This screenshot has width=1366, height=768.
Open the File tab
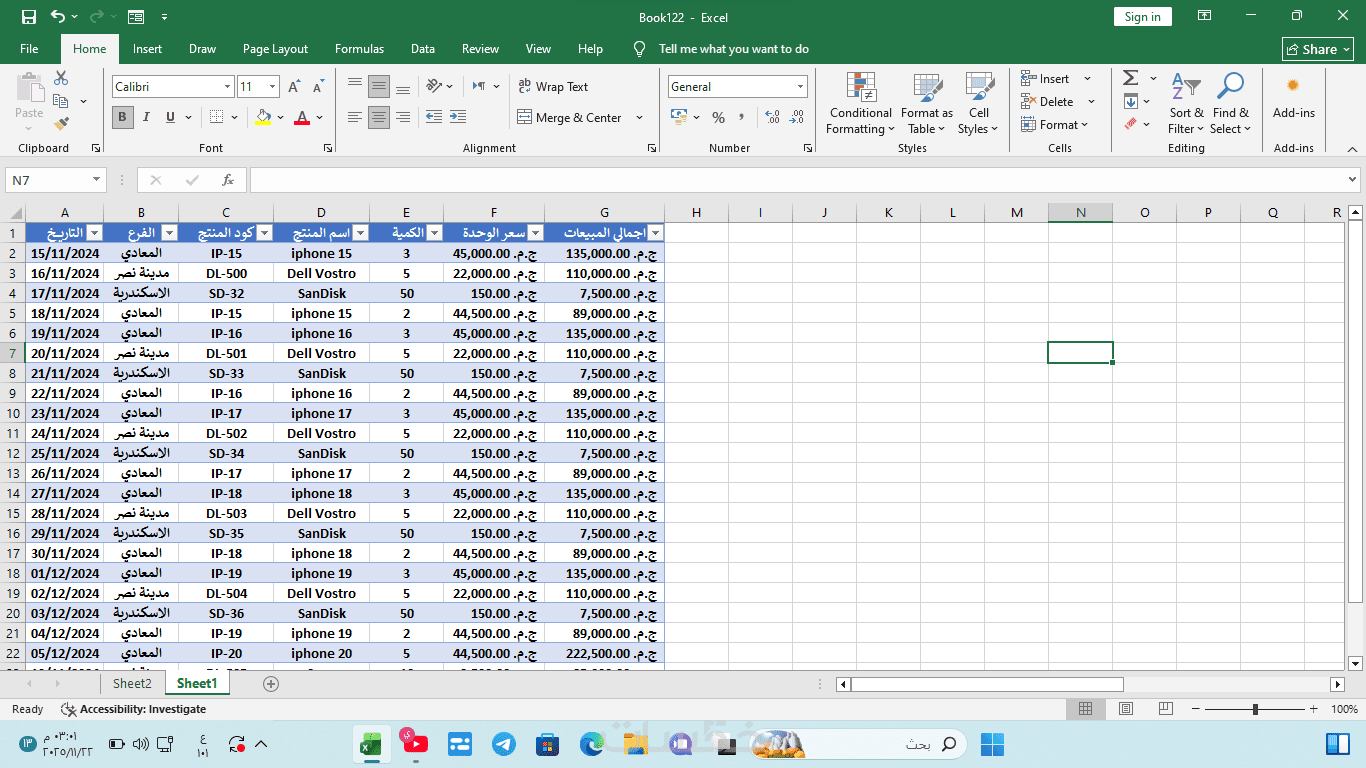(x=29, y=49)
